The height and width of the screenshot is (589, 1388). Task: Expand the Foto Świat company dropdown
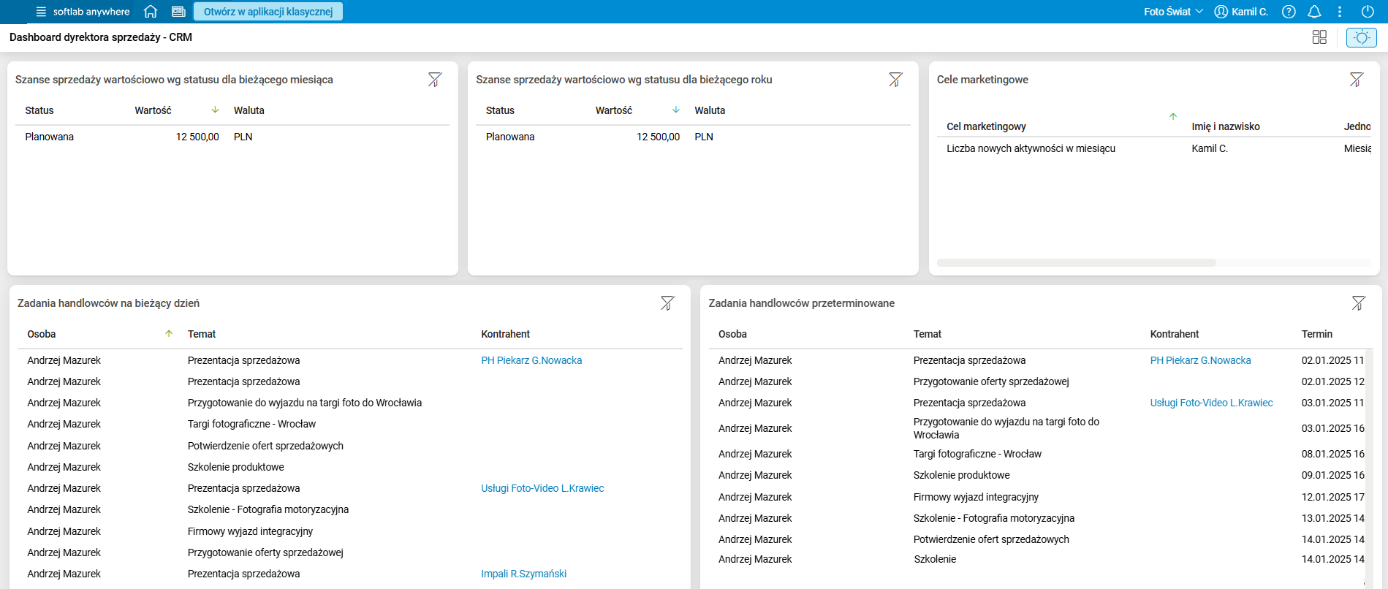click(x=1174, y=12)
